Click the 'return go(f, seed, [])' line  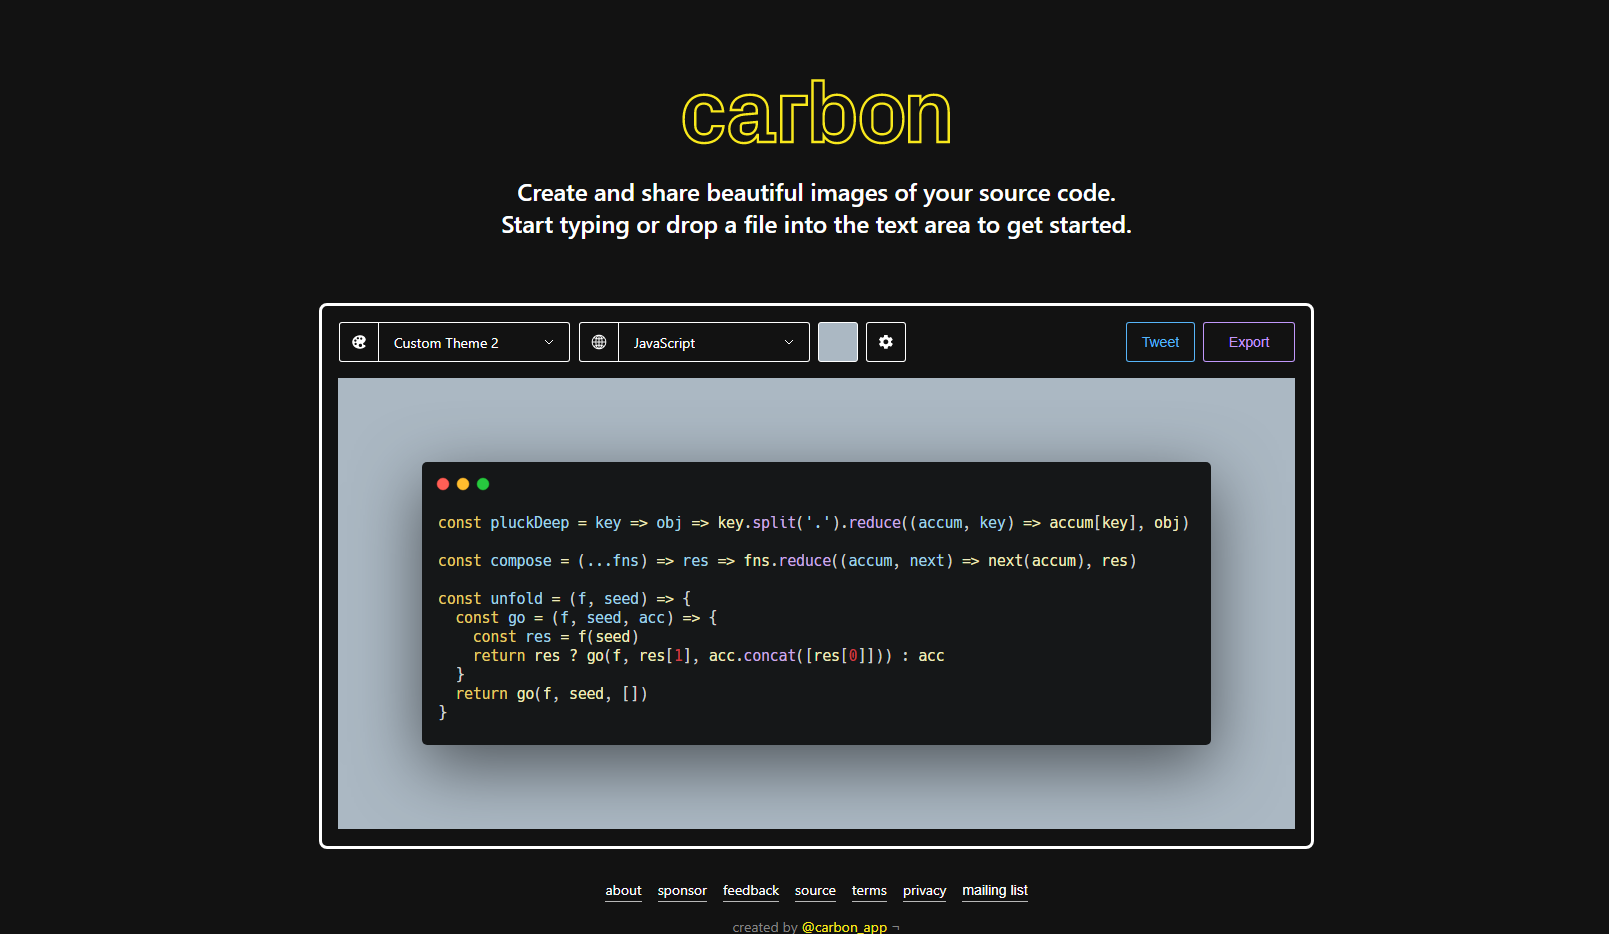coord(552,694)
